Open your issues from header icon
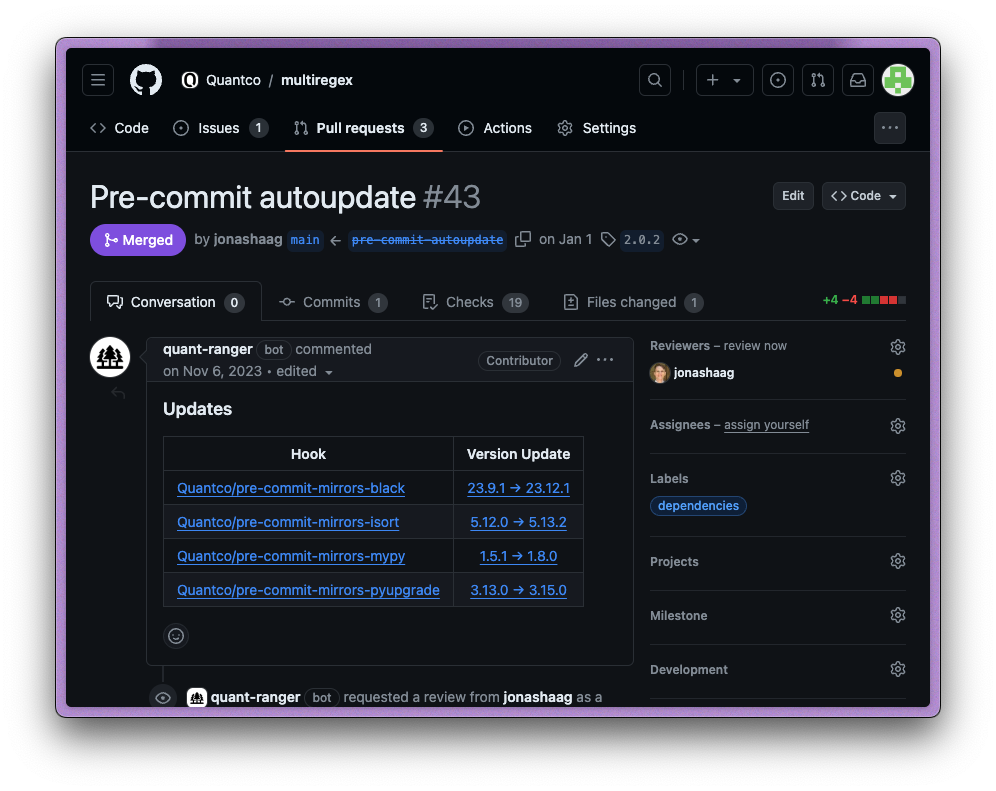The image size is (996, 791). point(777,80)
